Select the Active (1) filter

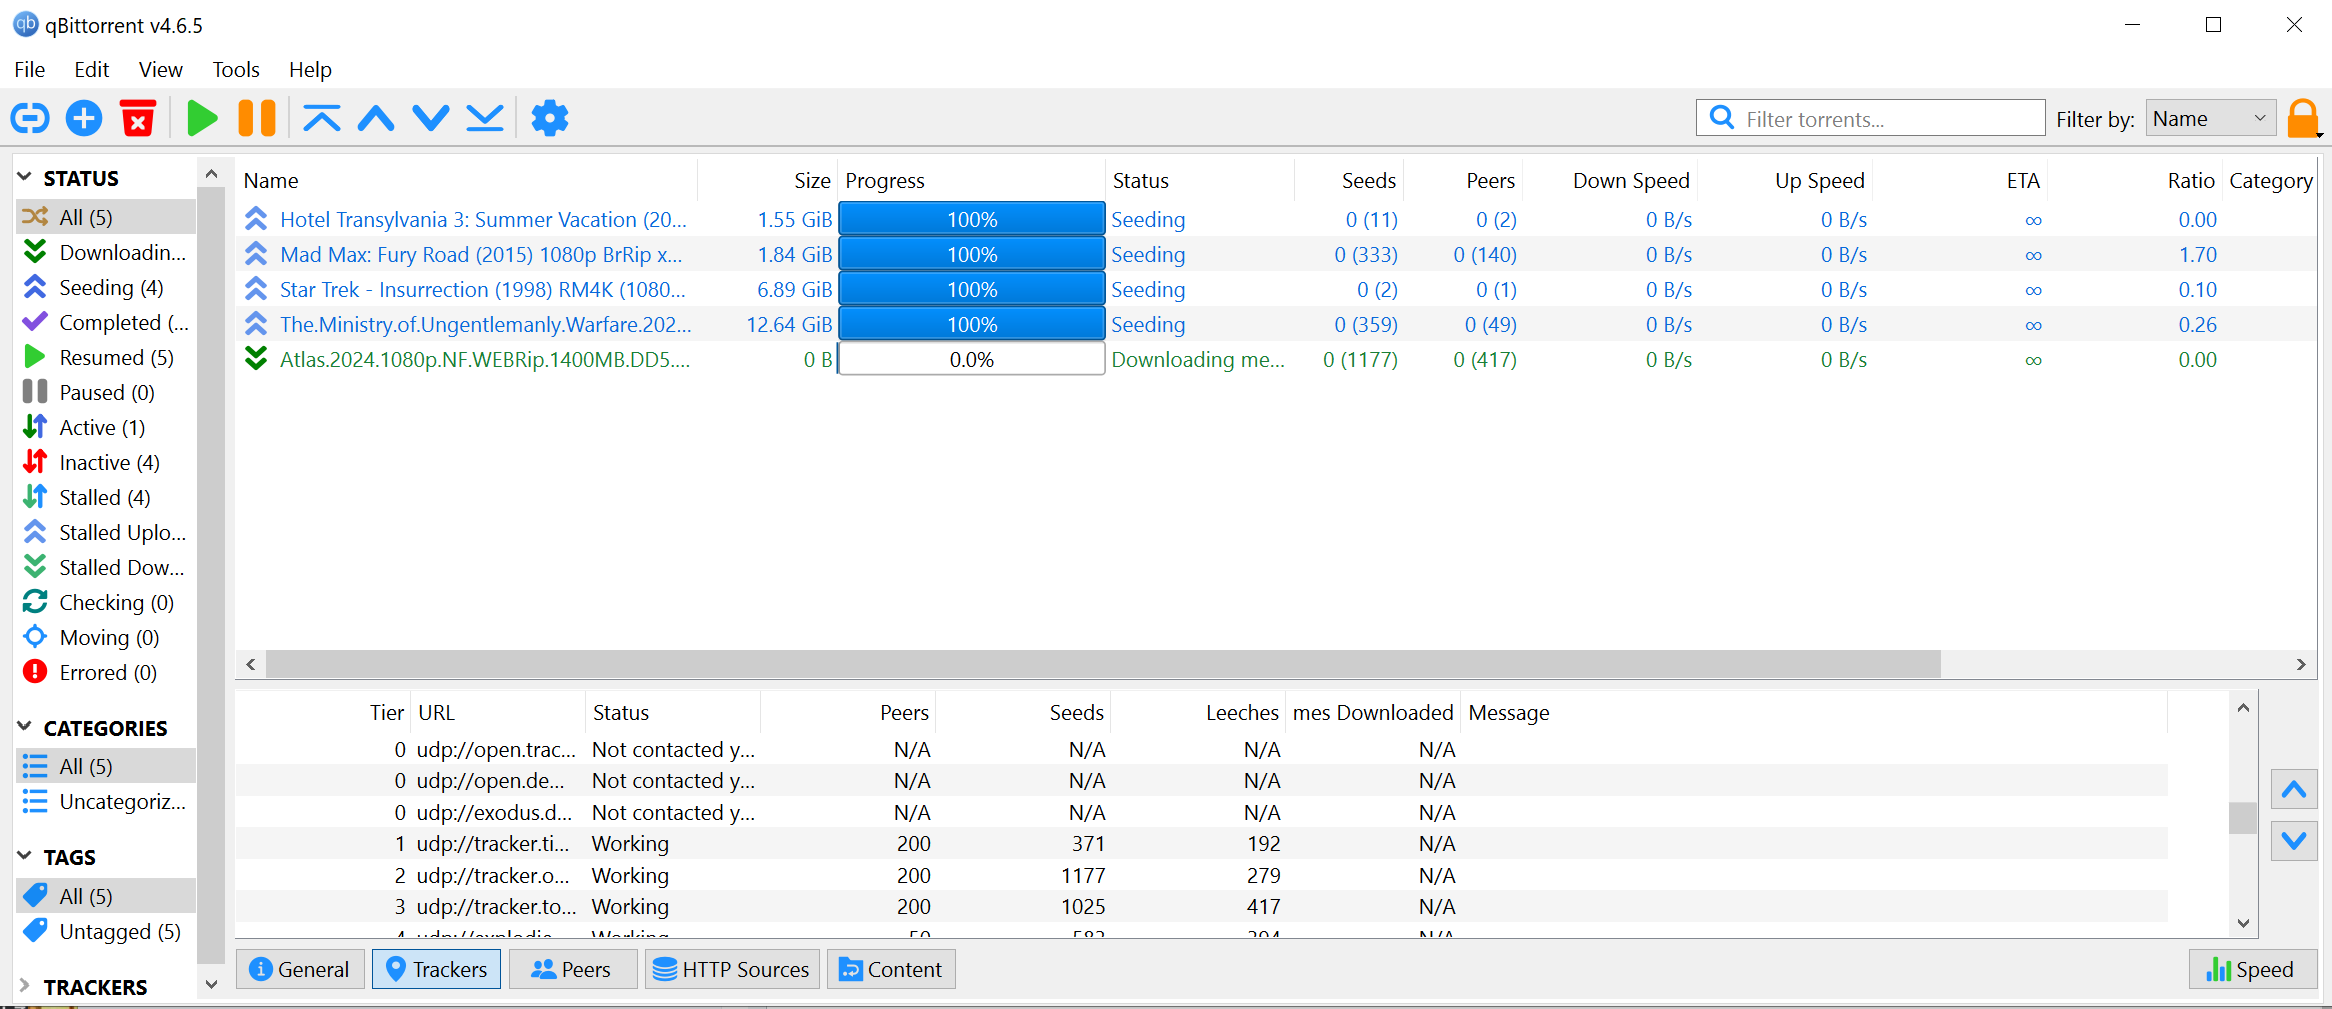(106, 428)
